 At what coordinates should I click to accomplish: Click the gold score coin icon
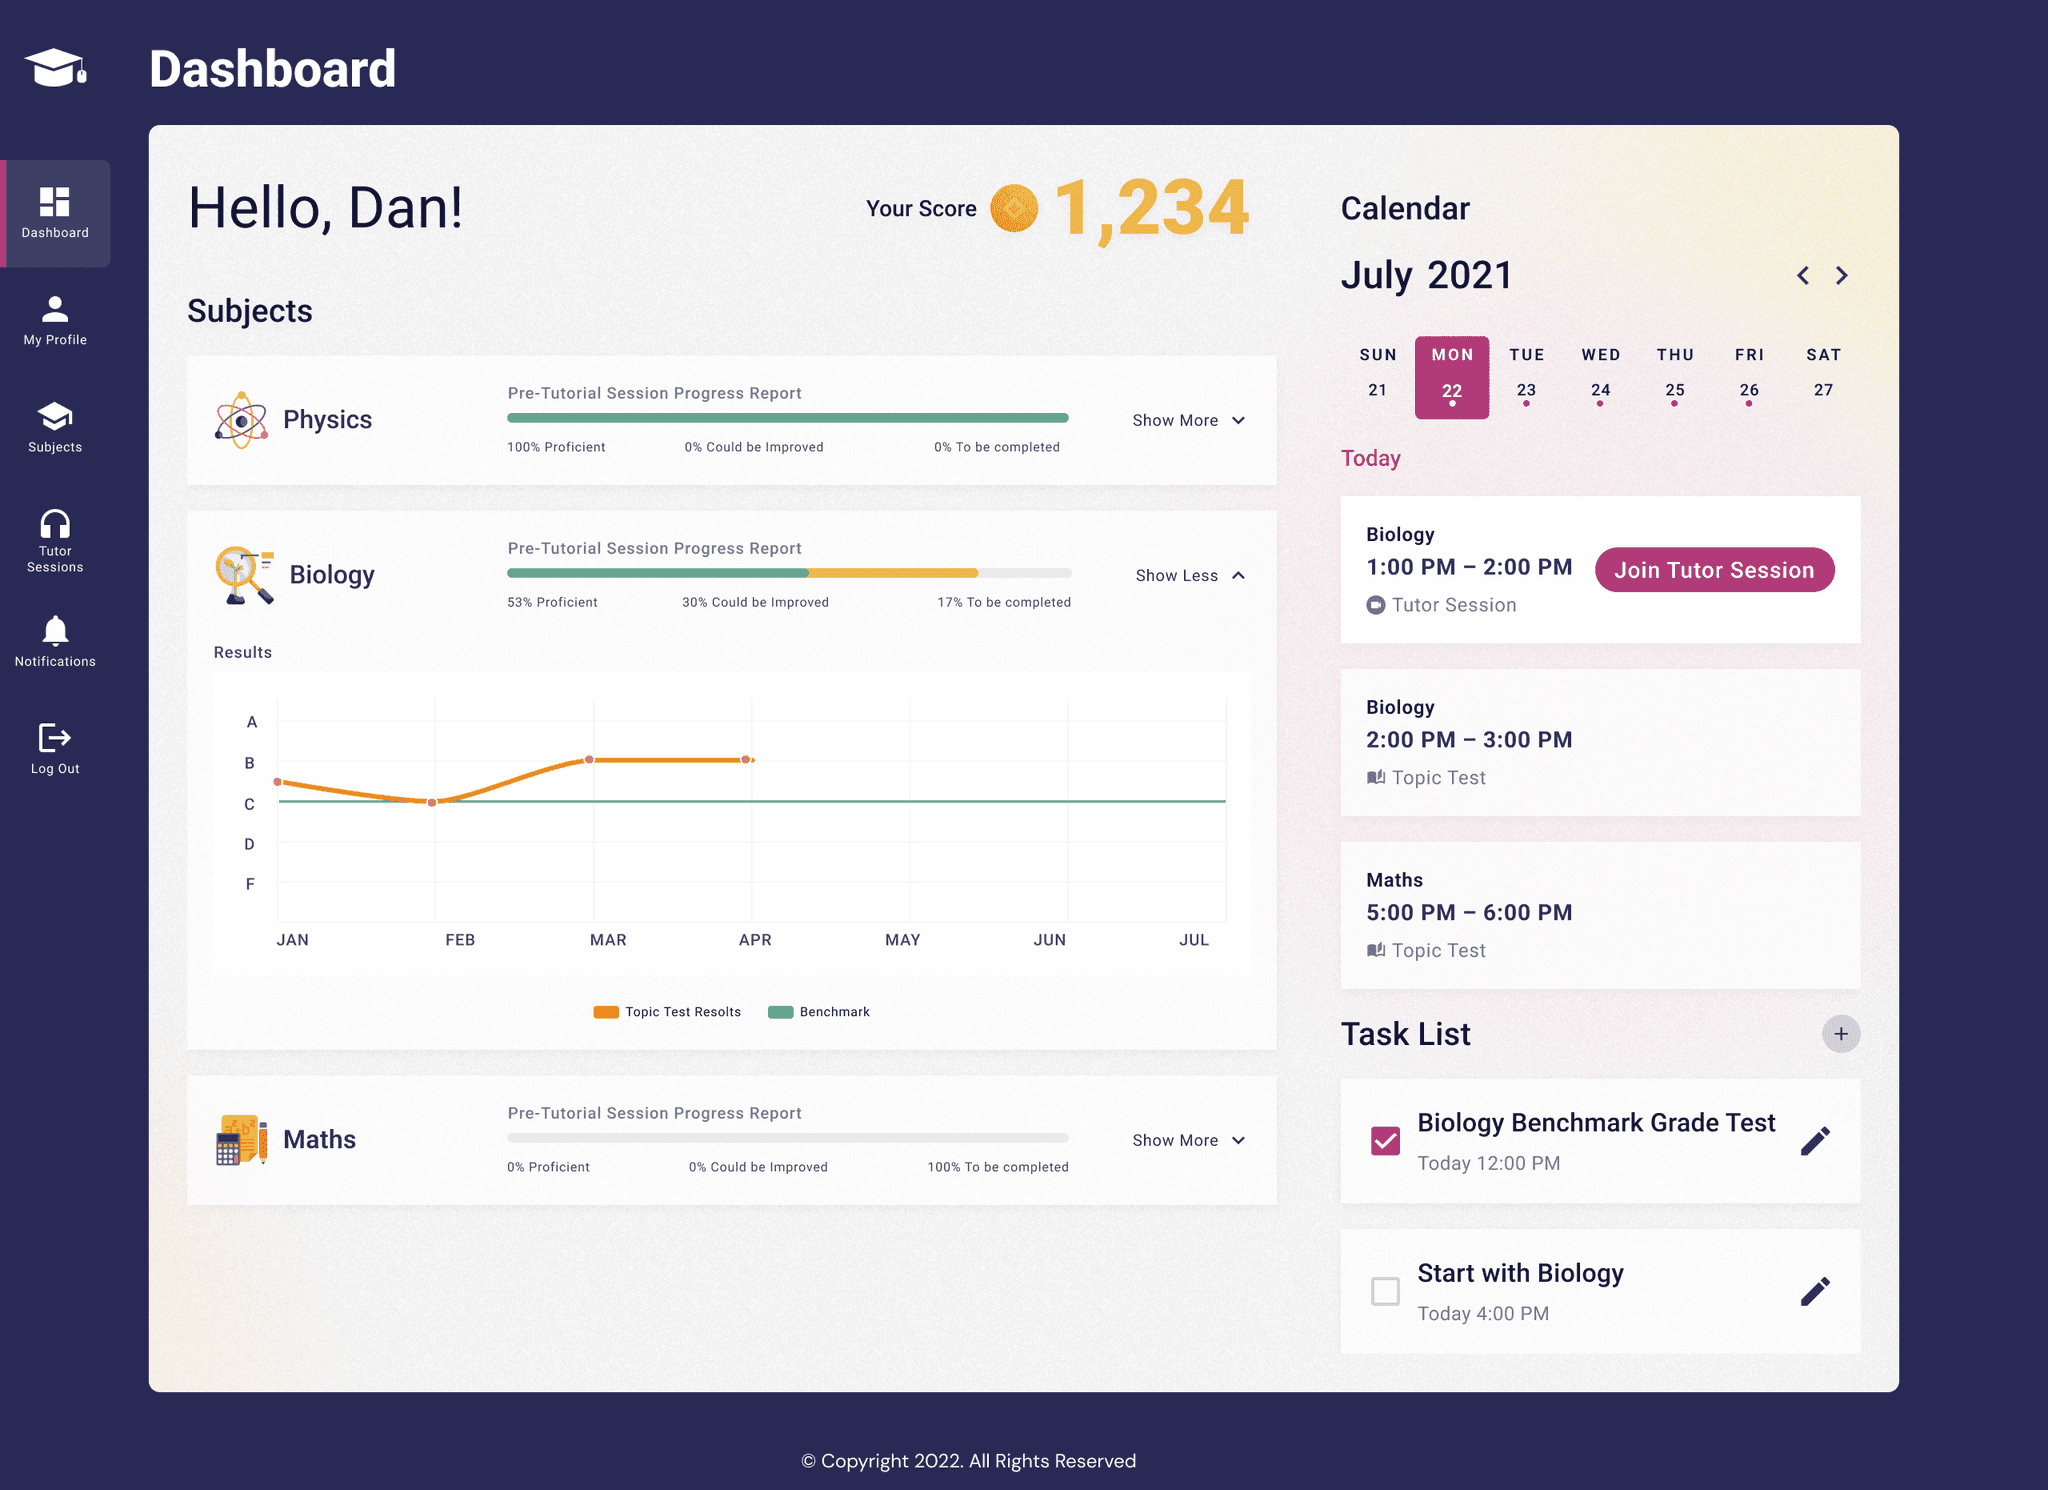coord(1014,208)
